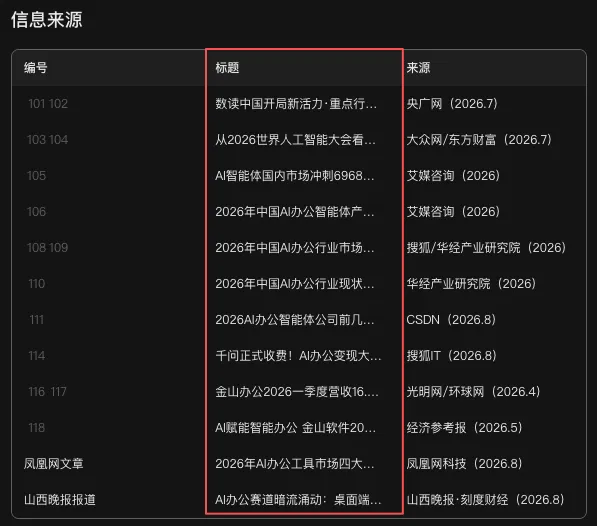Open citation number 111
Image resolution: width=597 pixels, height=526 pixels.
click(37, 320)
